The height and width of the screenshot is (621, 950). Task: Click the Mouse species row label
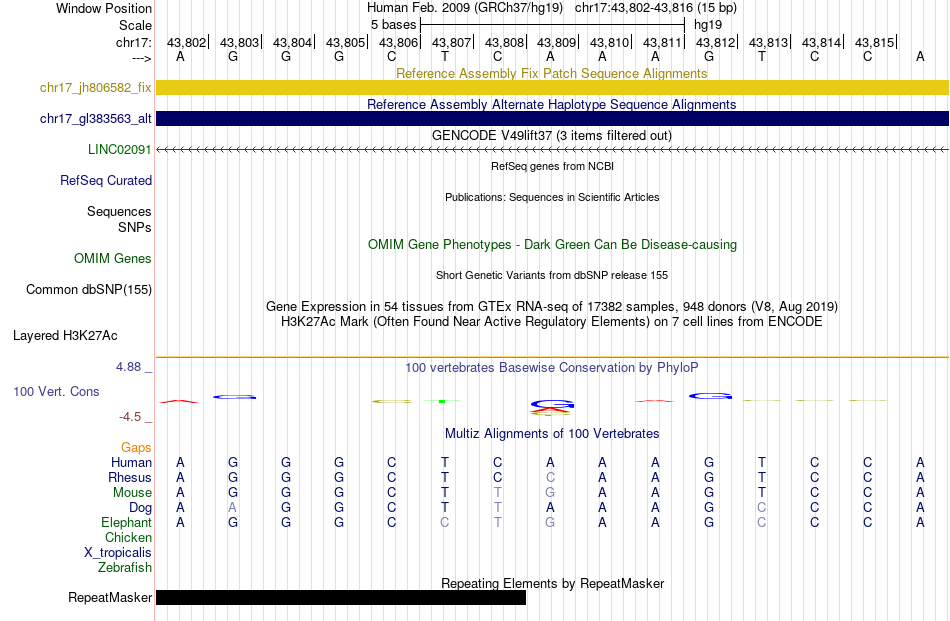point(132,493)
